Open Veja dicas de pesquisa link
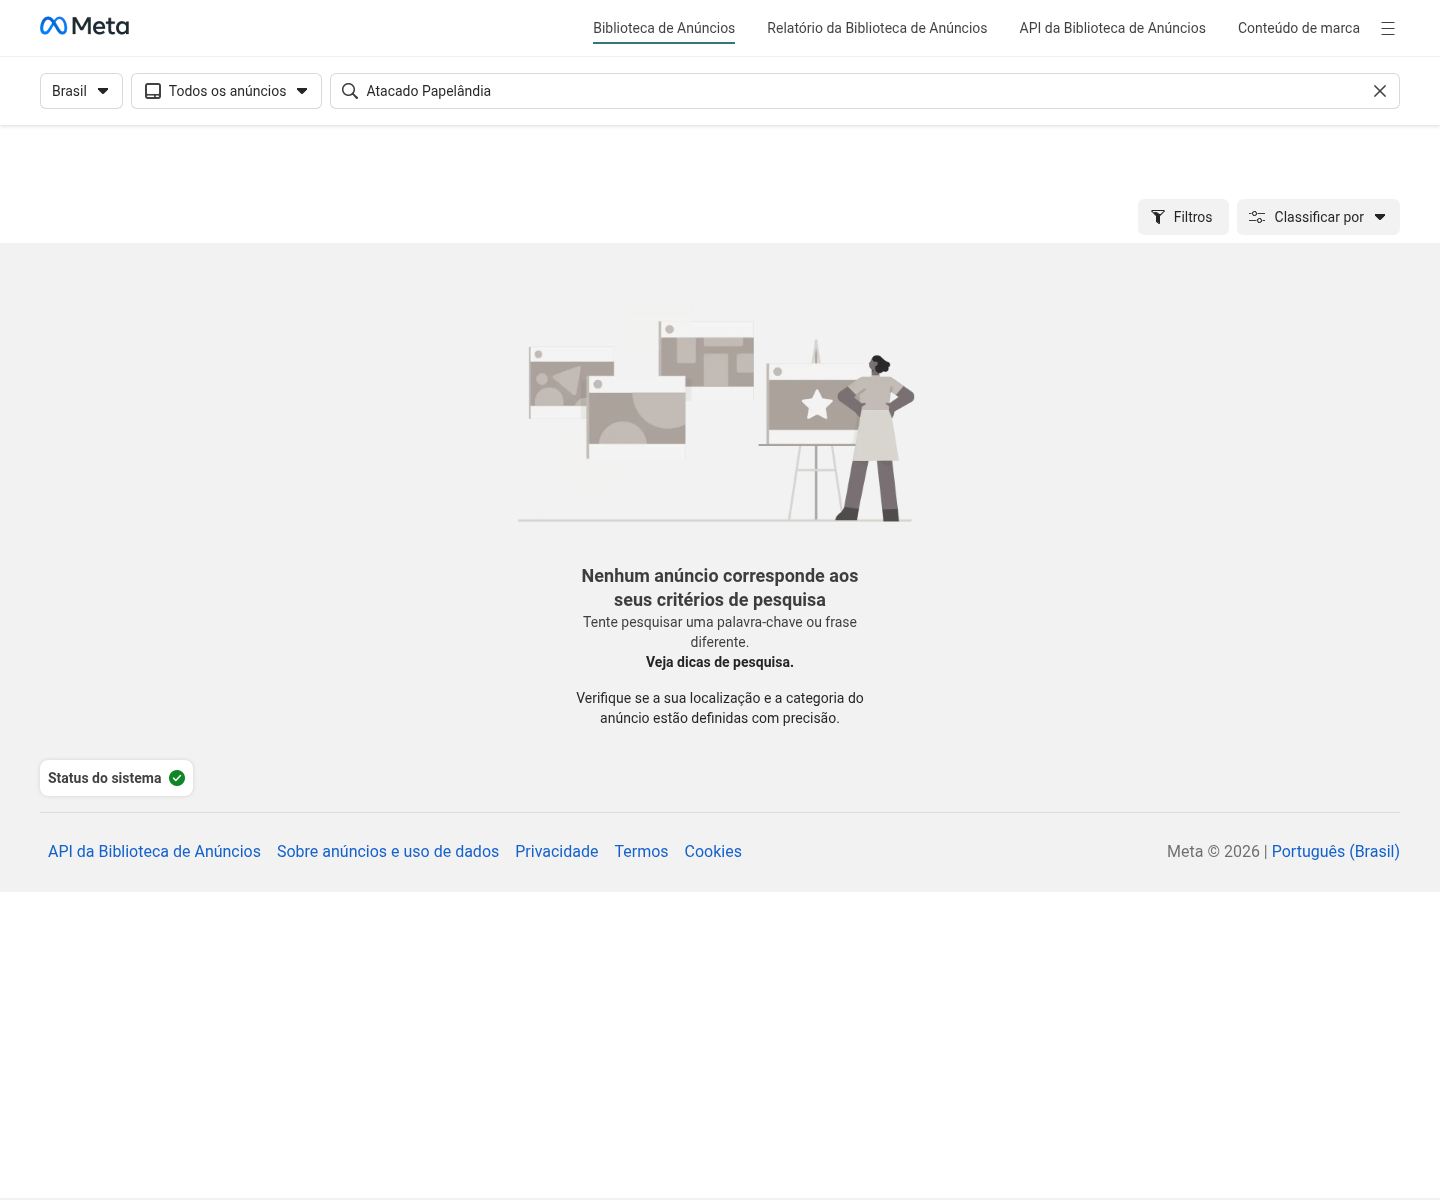1440x1200 pixels. click(720, 662)
